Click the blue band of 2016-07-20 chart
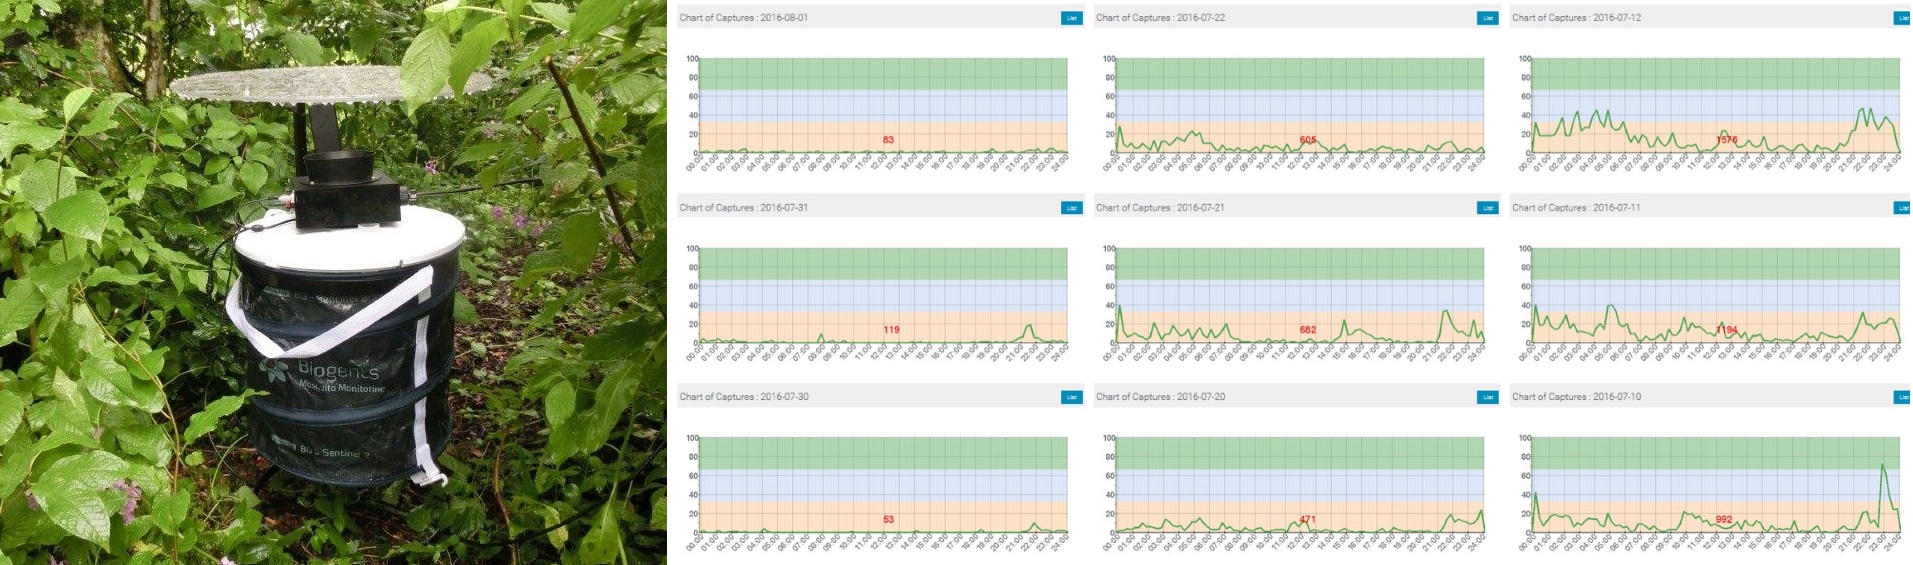 coord(1300,484)
